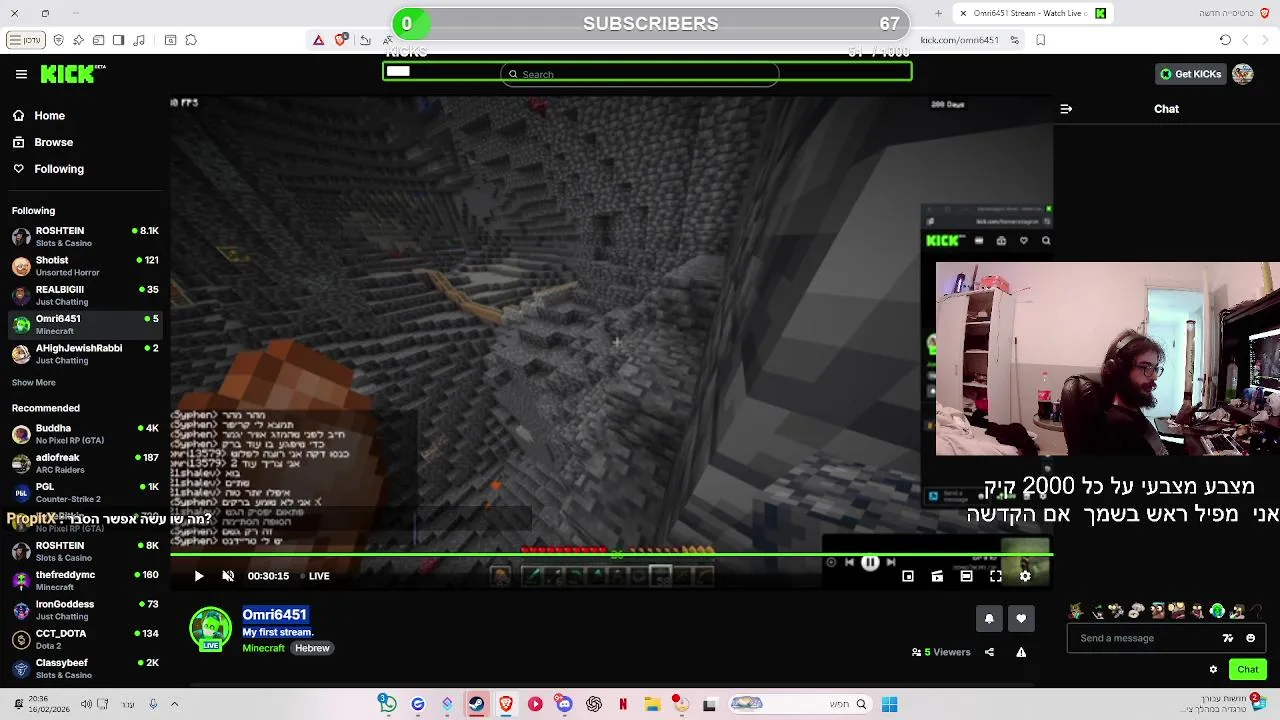Open AHighJewishRabbi channel
The image size is (1280, 720).
pos(85,354)
